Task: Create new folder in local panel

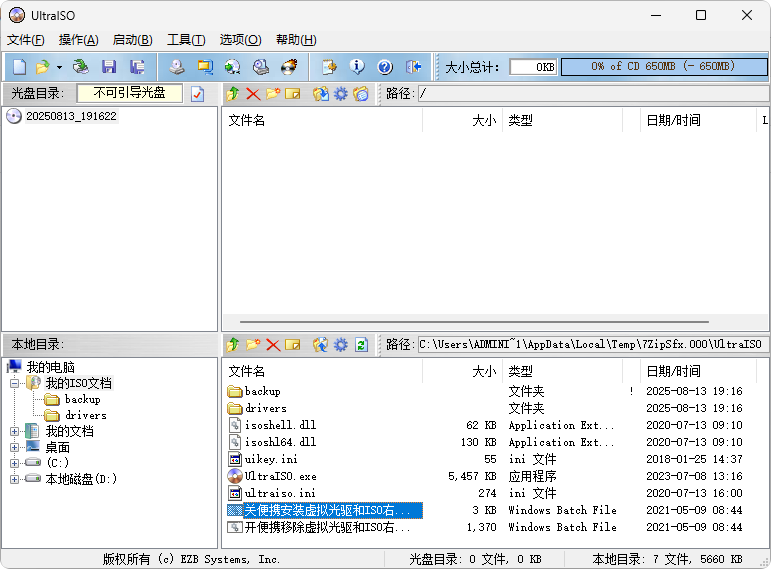Action: pos(253,344)
